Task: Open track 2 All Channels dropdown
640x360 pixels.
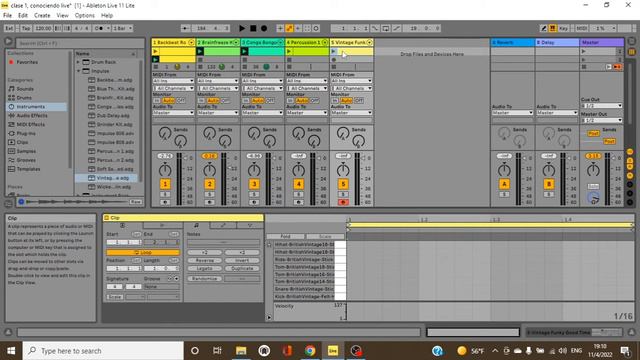Action: pyautogui.click(x=218, y=88)
